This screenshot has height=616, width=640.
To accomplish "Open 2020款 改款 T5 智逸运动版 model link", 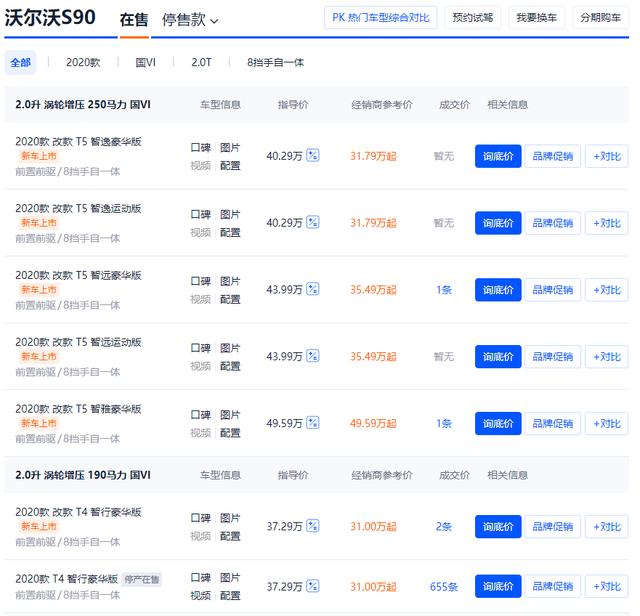I will coord(78,209).
